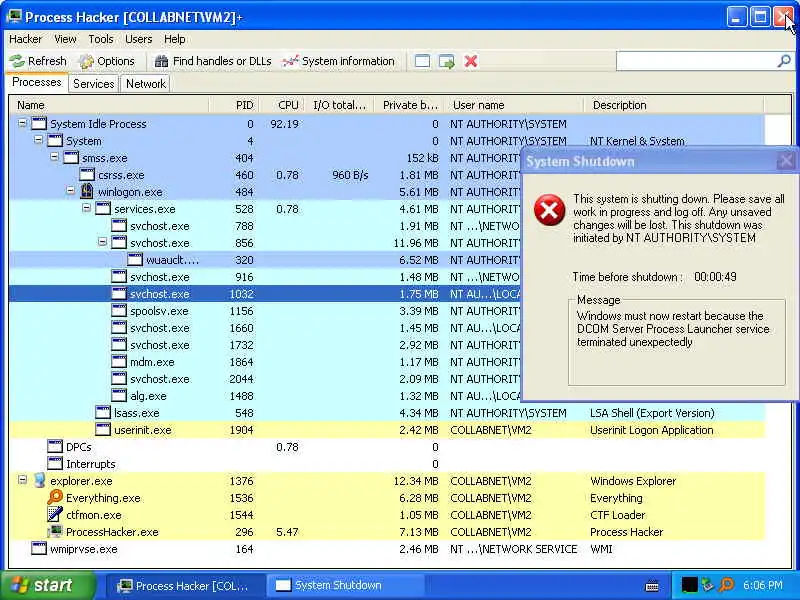This screenshot has height=600, width=800.
Task: Click the wuauclt process icon
Action: click(x=135, y=260)
